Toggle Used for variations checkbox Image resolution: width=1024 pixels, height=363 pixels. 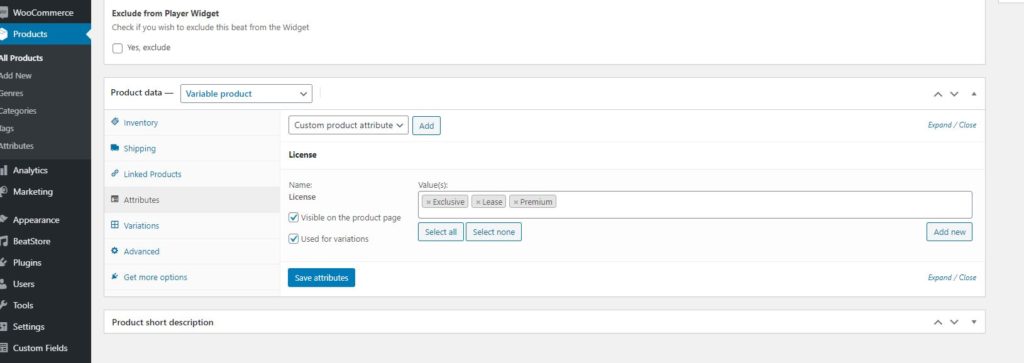point(294,239)
